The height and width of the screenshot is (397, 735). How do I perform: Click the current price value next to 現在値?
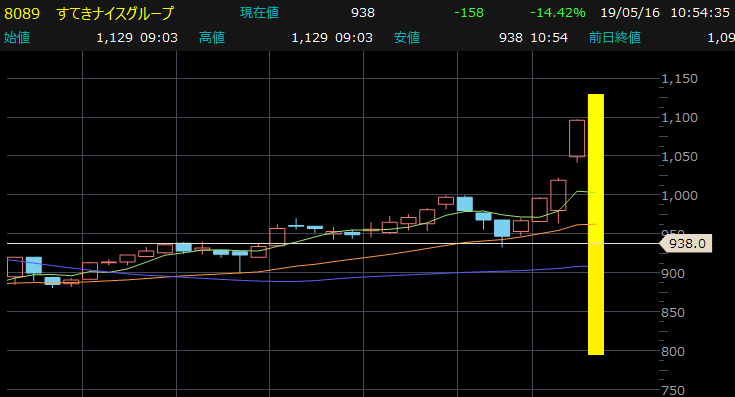click(363, 13)
